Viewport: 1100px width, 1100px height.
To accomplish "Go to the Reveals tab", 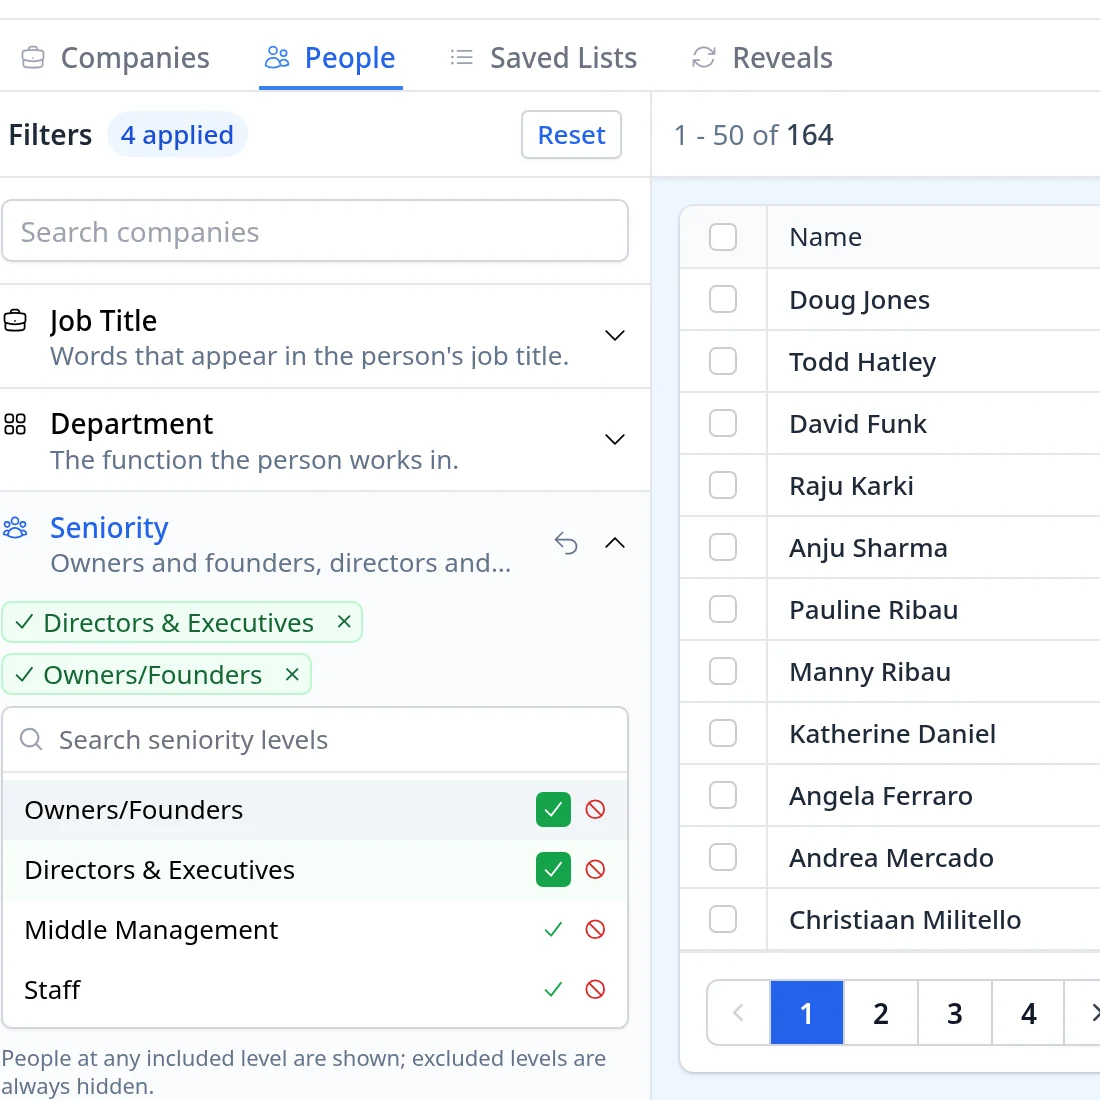I will 763,58.
